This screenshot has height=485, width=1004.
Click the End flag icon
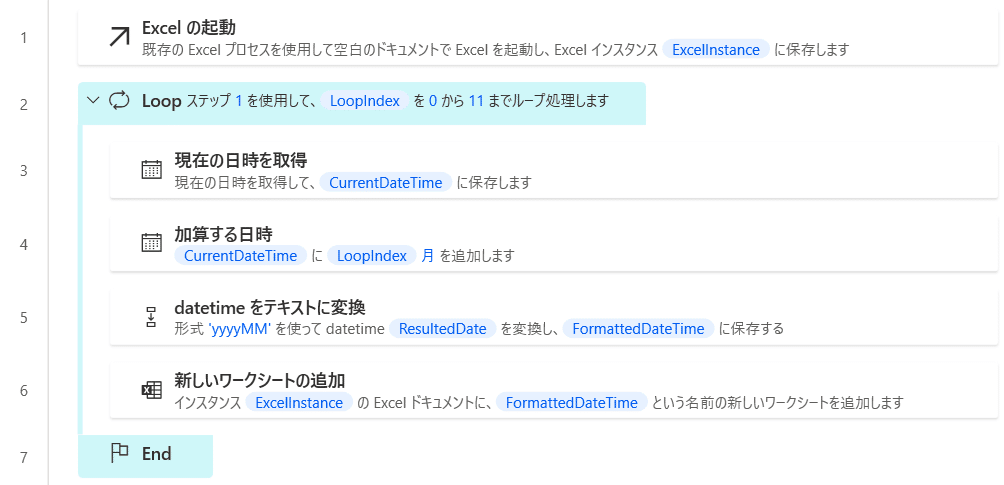(x=120, y=454)
